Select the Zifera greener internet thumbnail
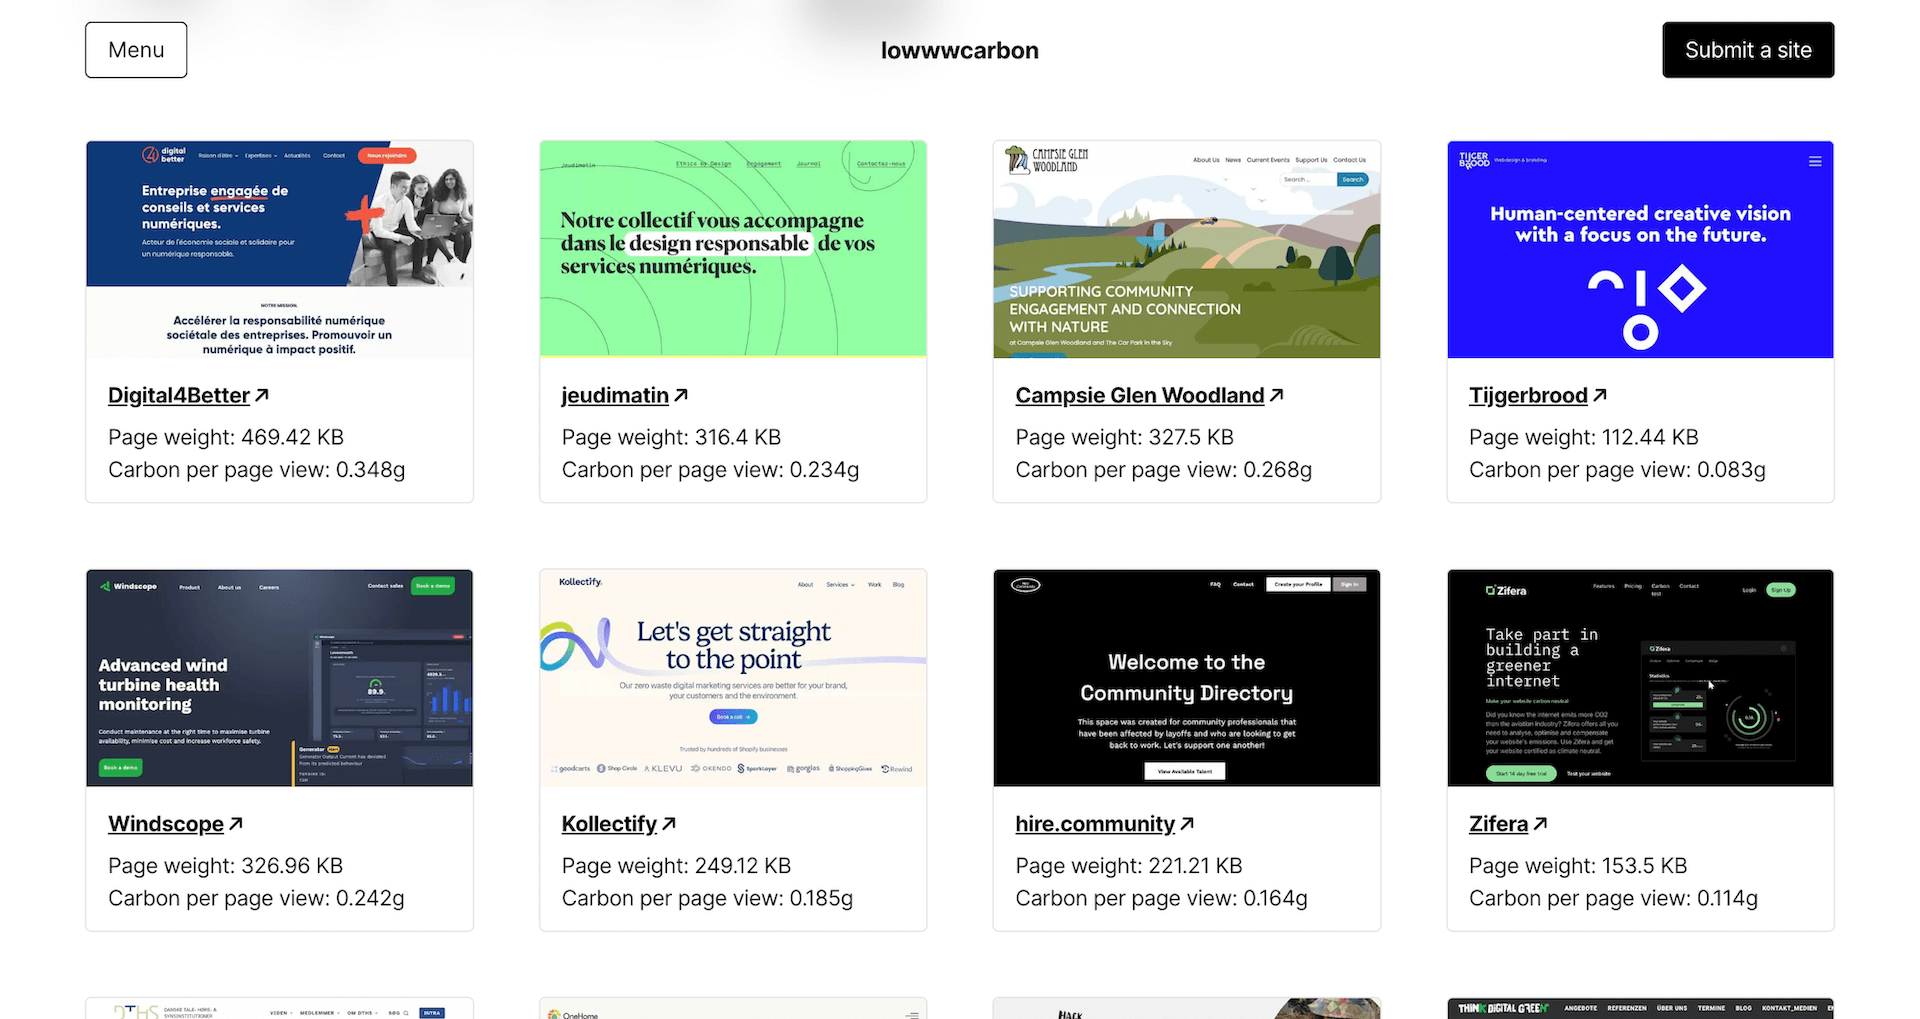 (1640, 678)
